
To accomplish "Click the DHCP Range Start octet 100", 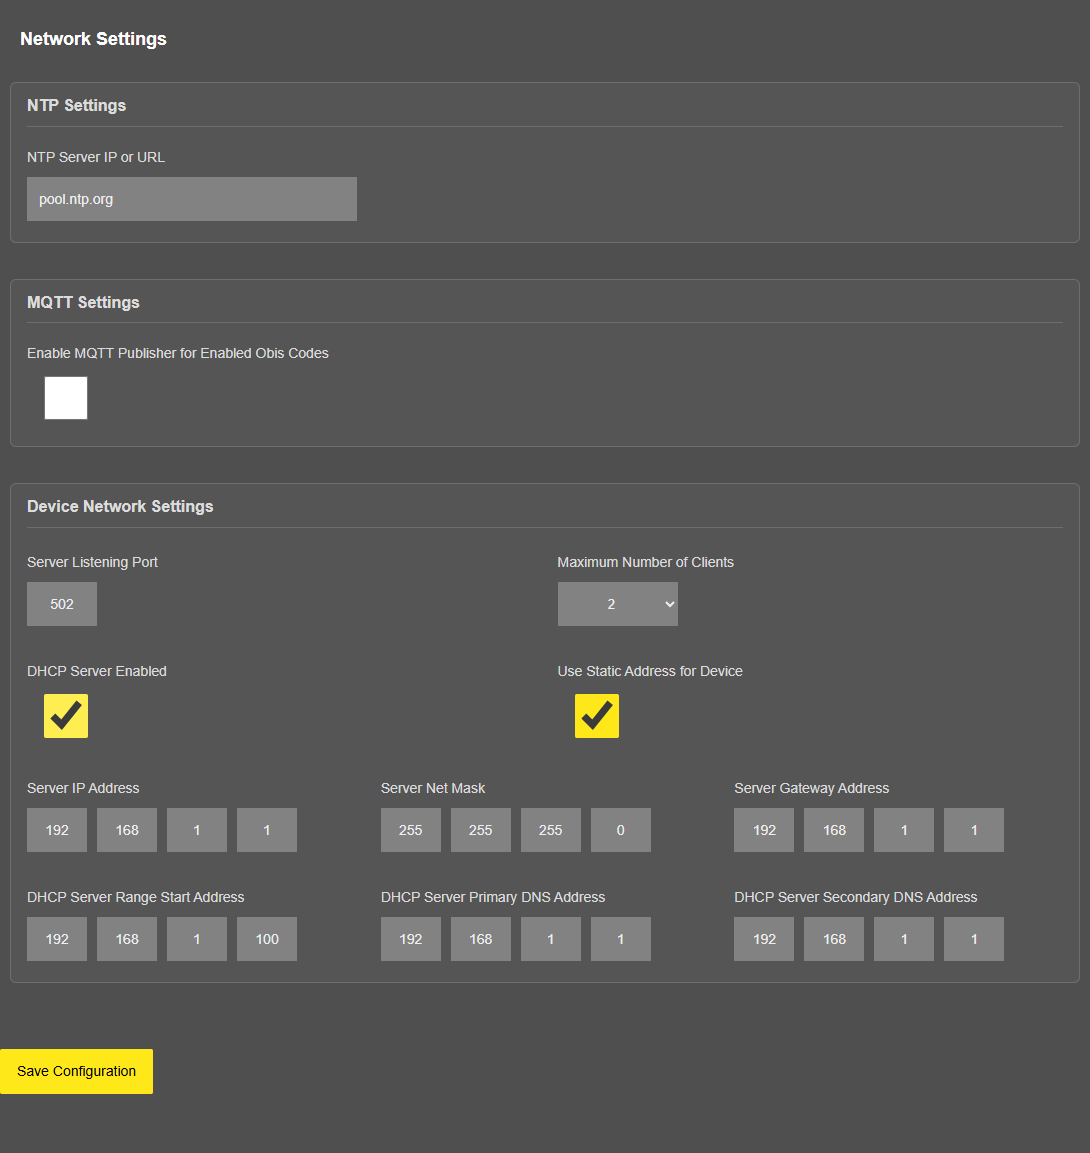I will [267, 938].
